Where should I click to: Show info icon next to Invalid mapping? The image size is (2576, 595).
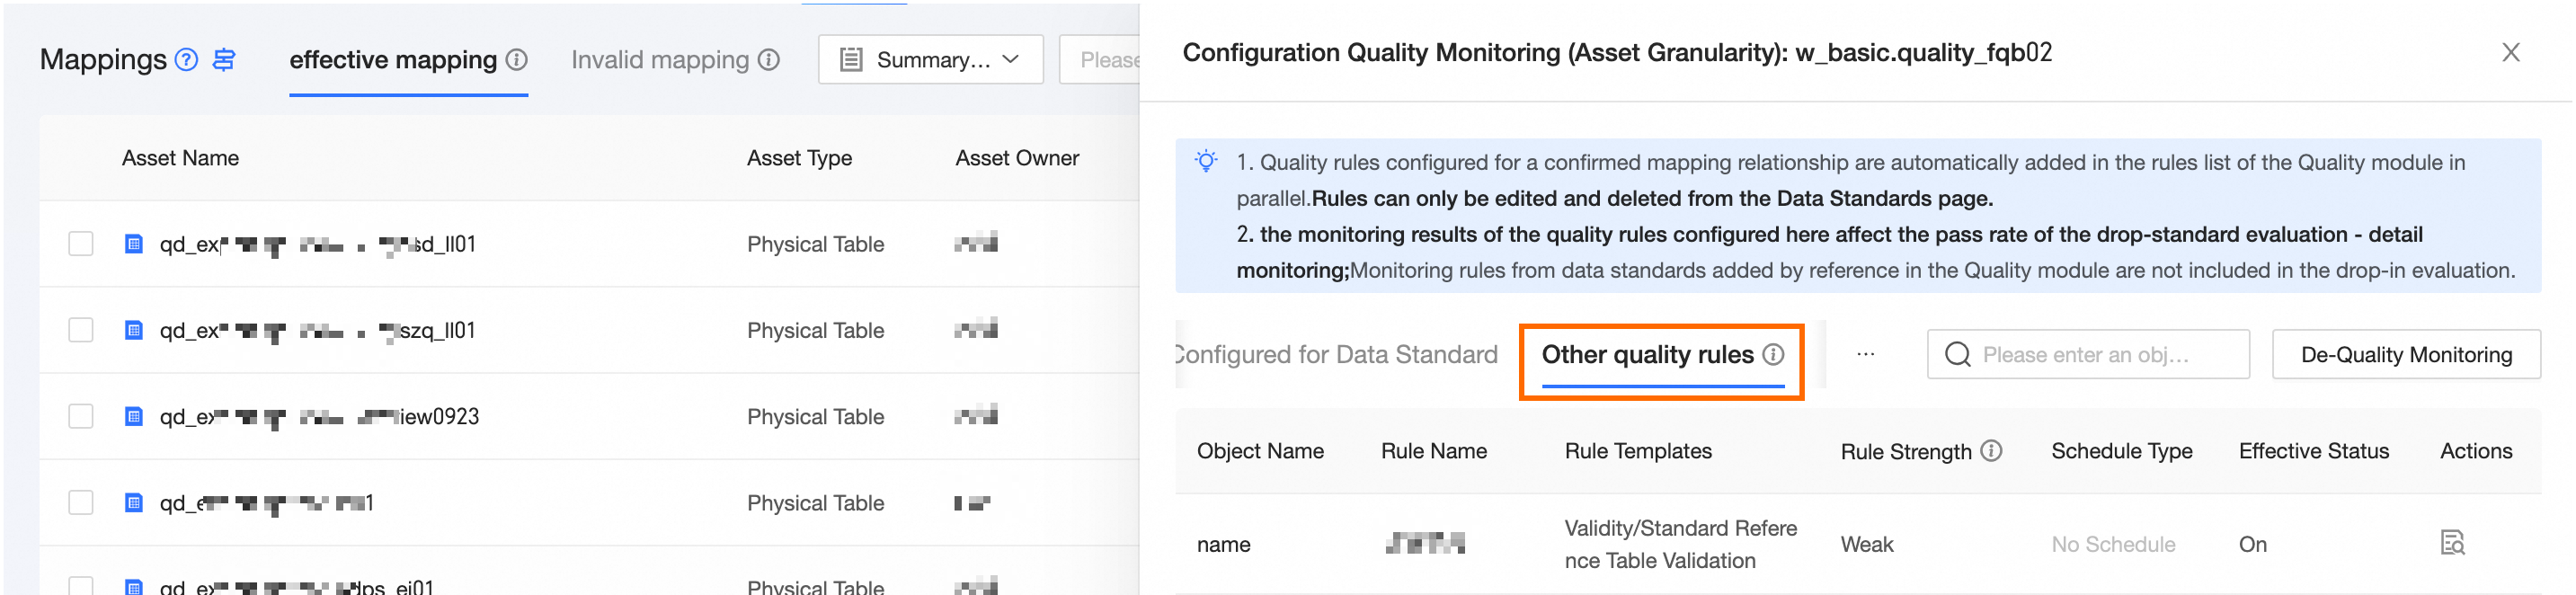point(768,60)
